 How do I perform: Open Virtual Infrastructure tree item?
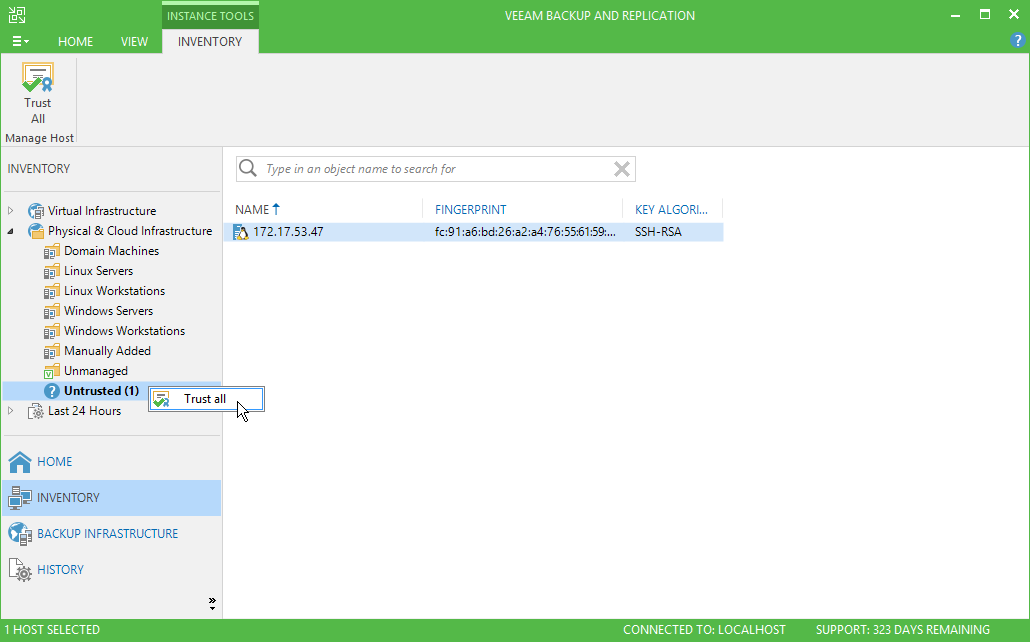(102, 211)
